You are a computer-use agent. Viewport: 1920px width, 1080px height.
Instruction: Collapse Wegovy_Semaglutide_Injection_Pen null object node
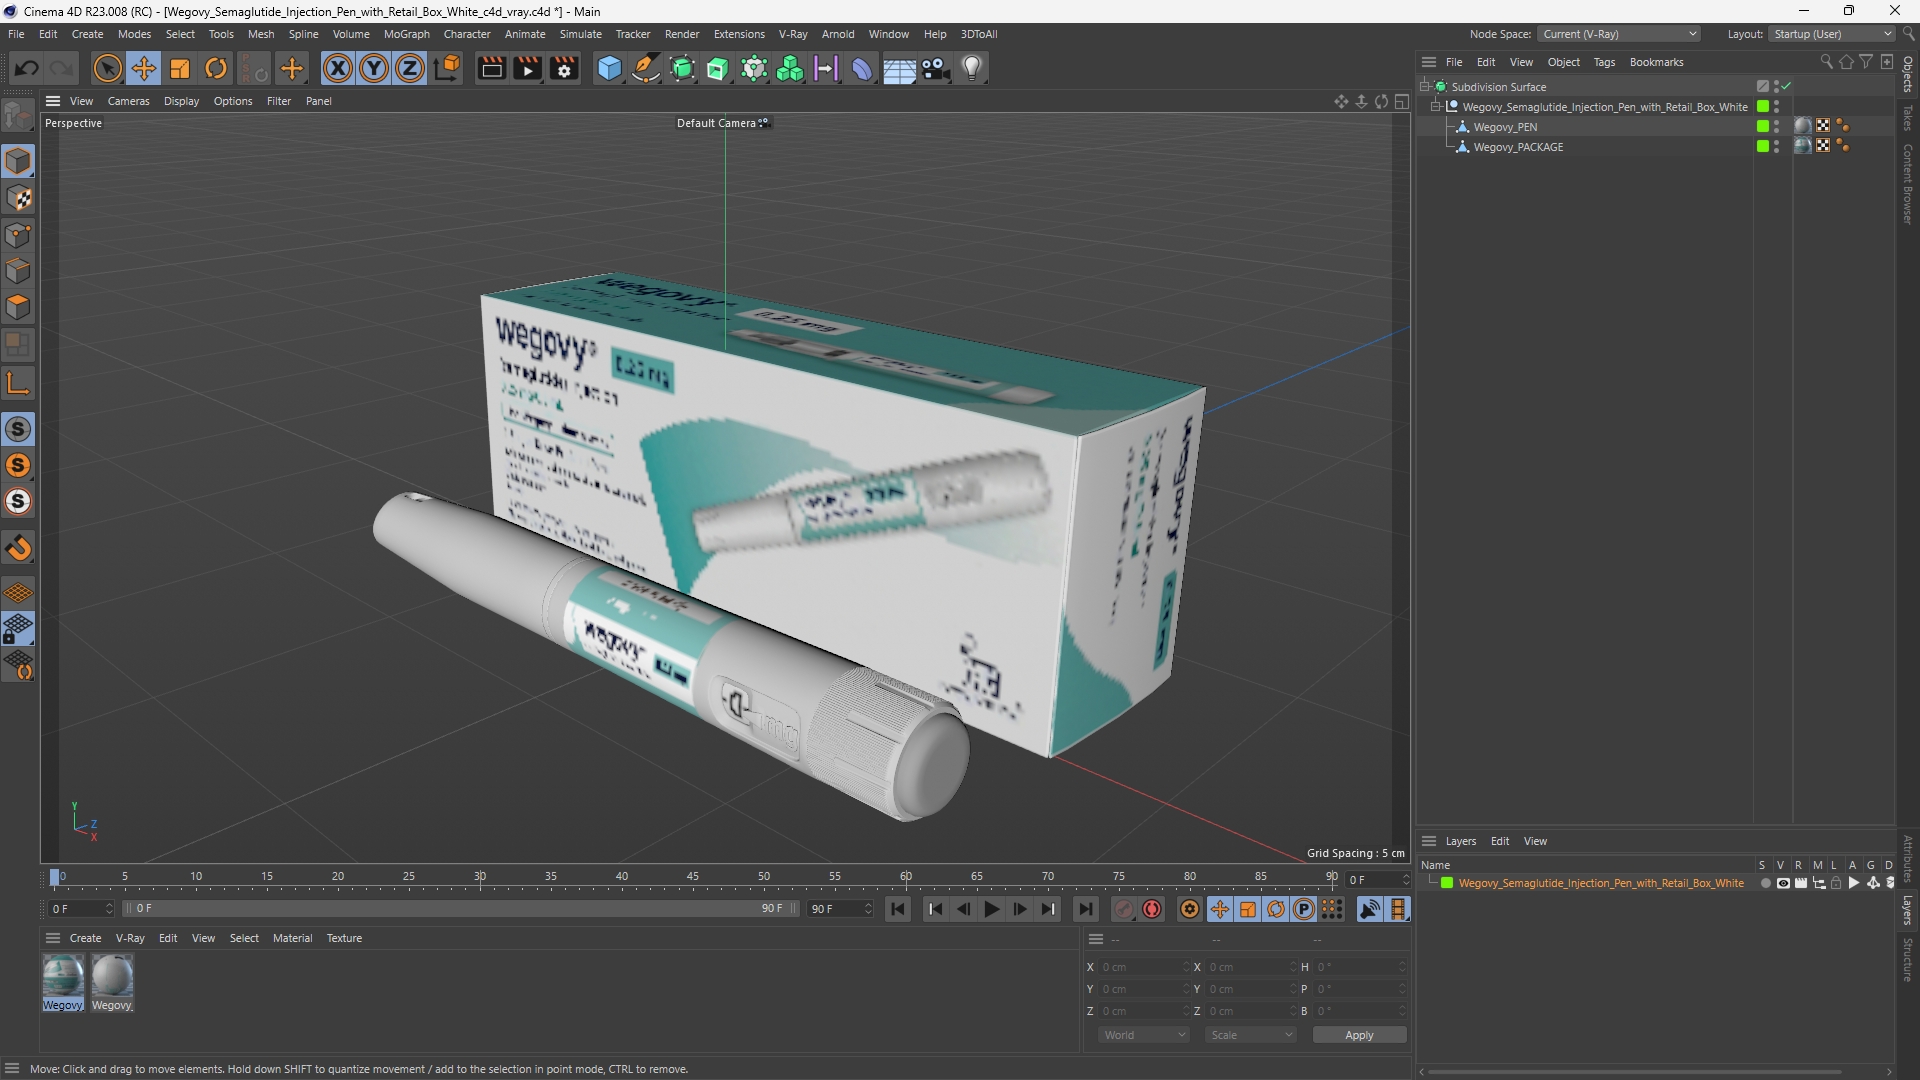click(x=1436, y=107)
